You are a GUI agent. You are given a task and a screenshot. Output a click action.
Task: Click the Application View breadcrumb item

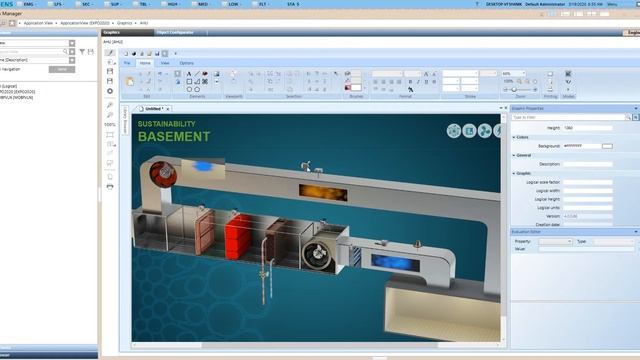[38, 23]
